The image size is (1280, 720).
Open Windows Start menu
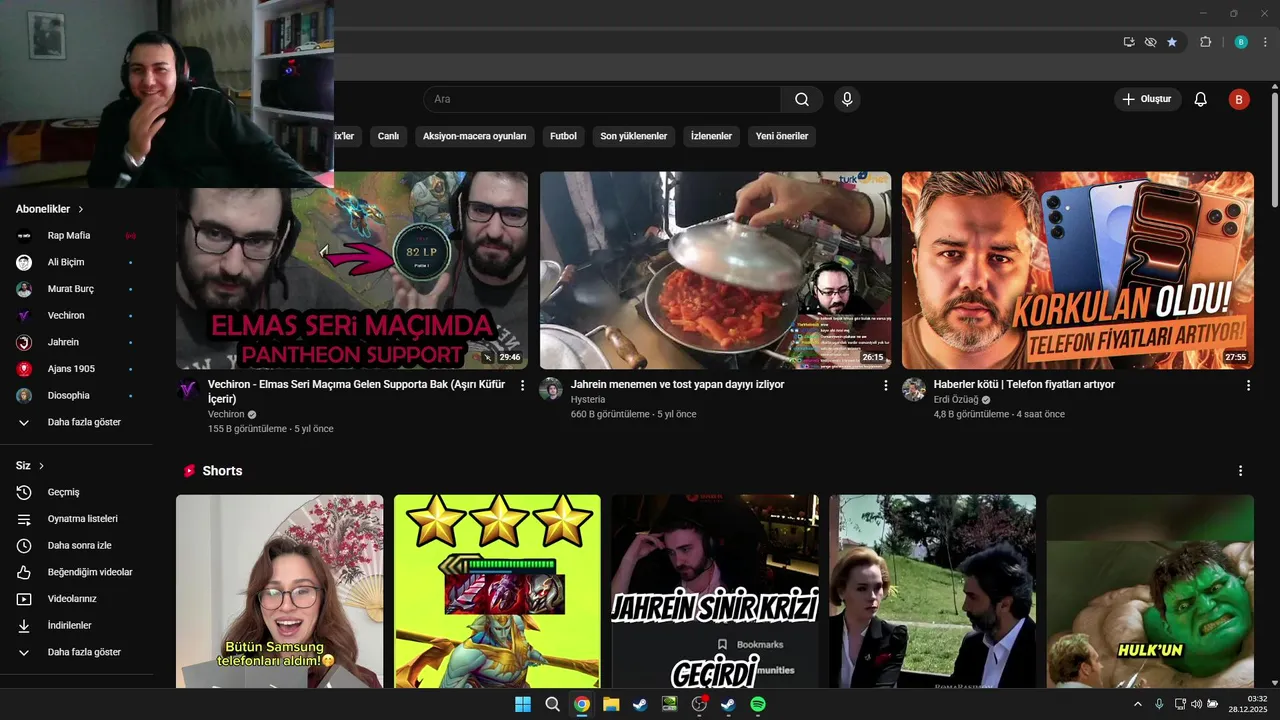[523, 704]
